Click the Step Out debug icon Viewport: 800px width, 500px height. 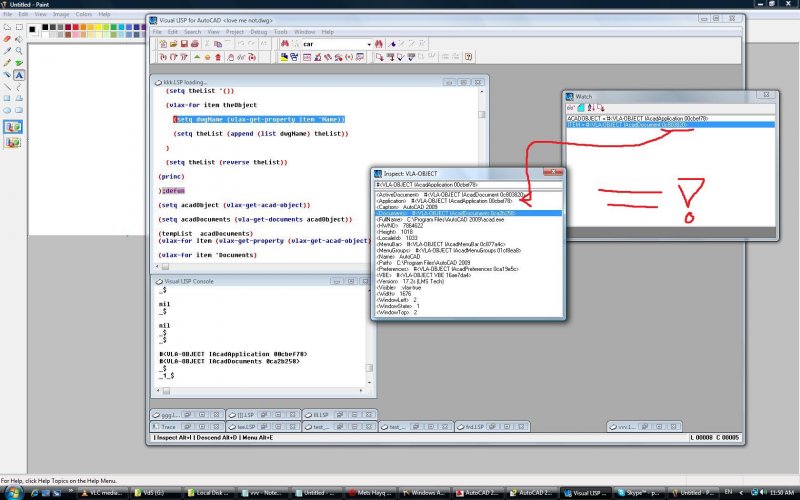184,57
